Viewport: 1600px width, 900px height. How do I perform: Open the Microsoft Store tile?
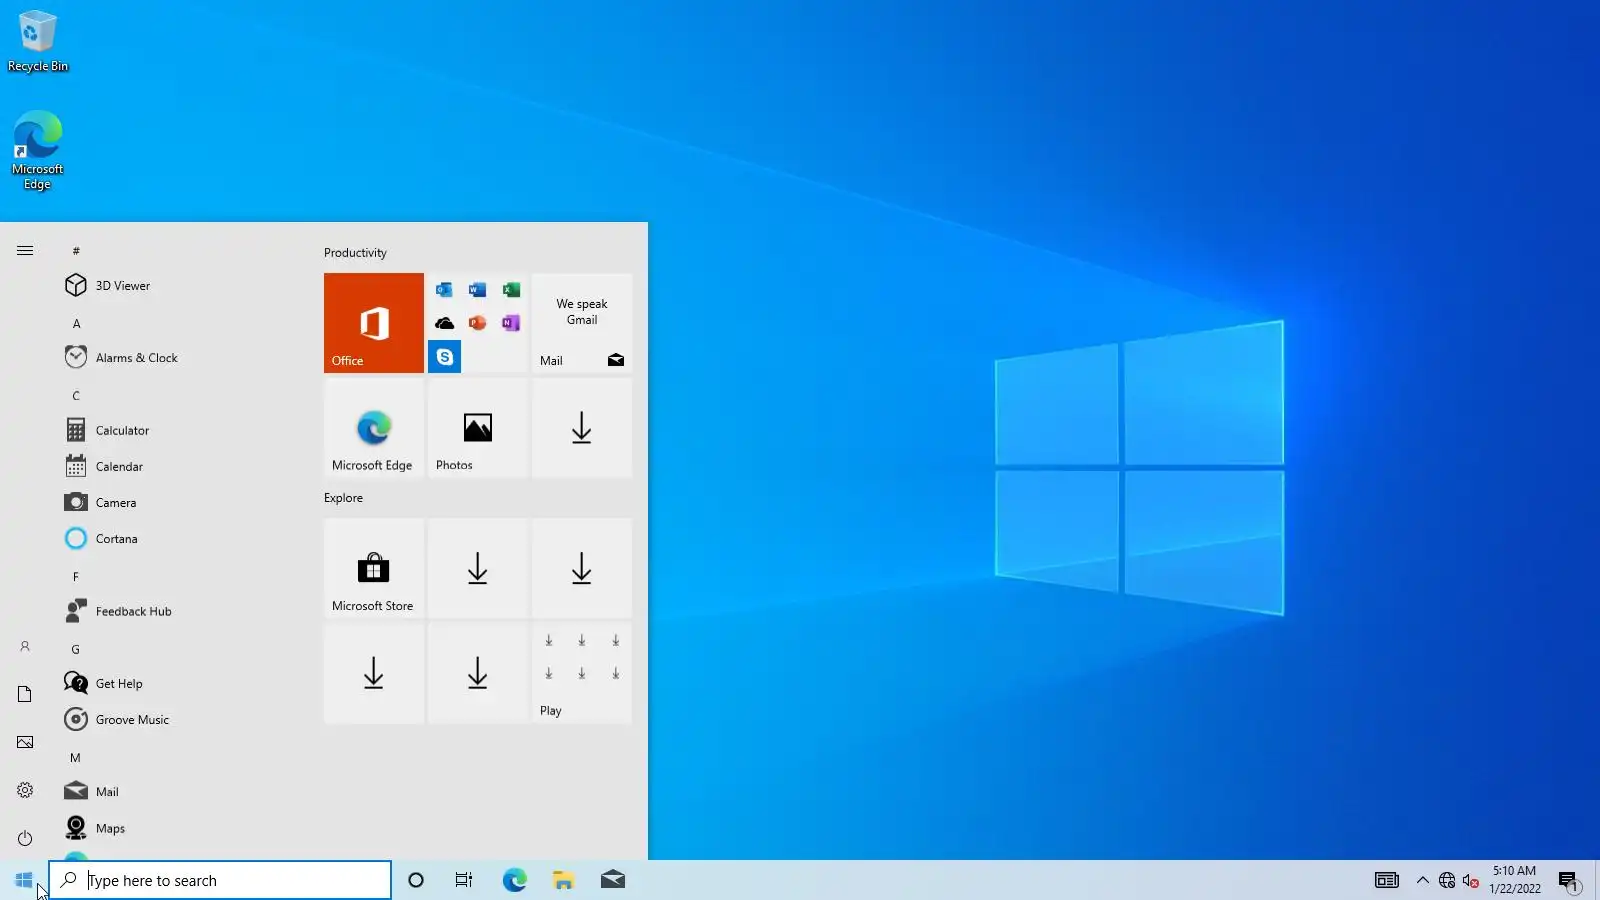pos(374,568)
